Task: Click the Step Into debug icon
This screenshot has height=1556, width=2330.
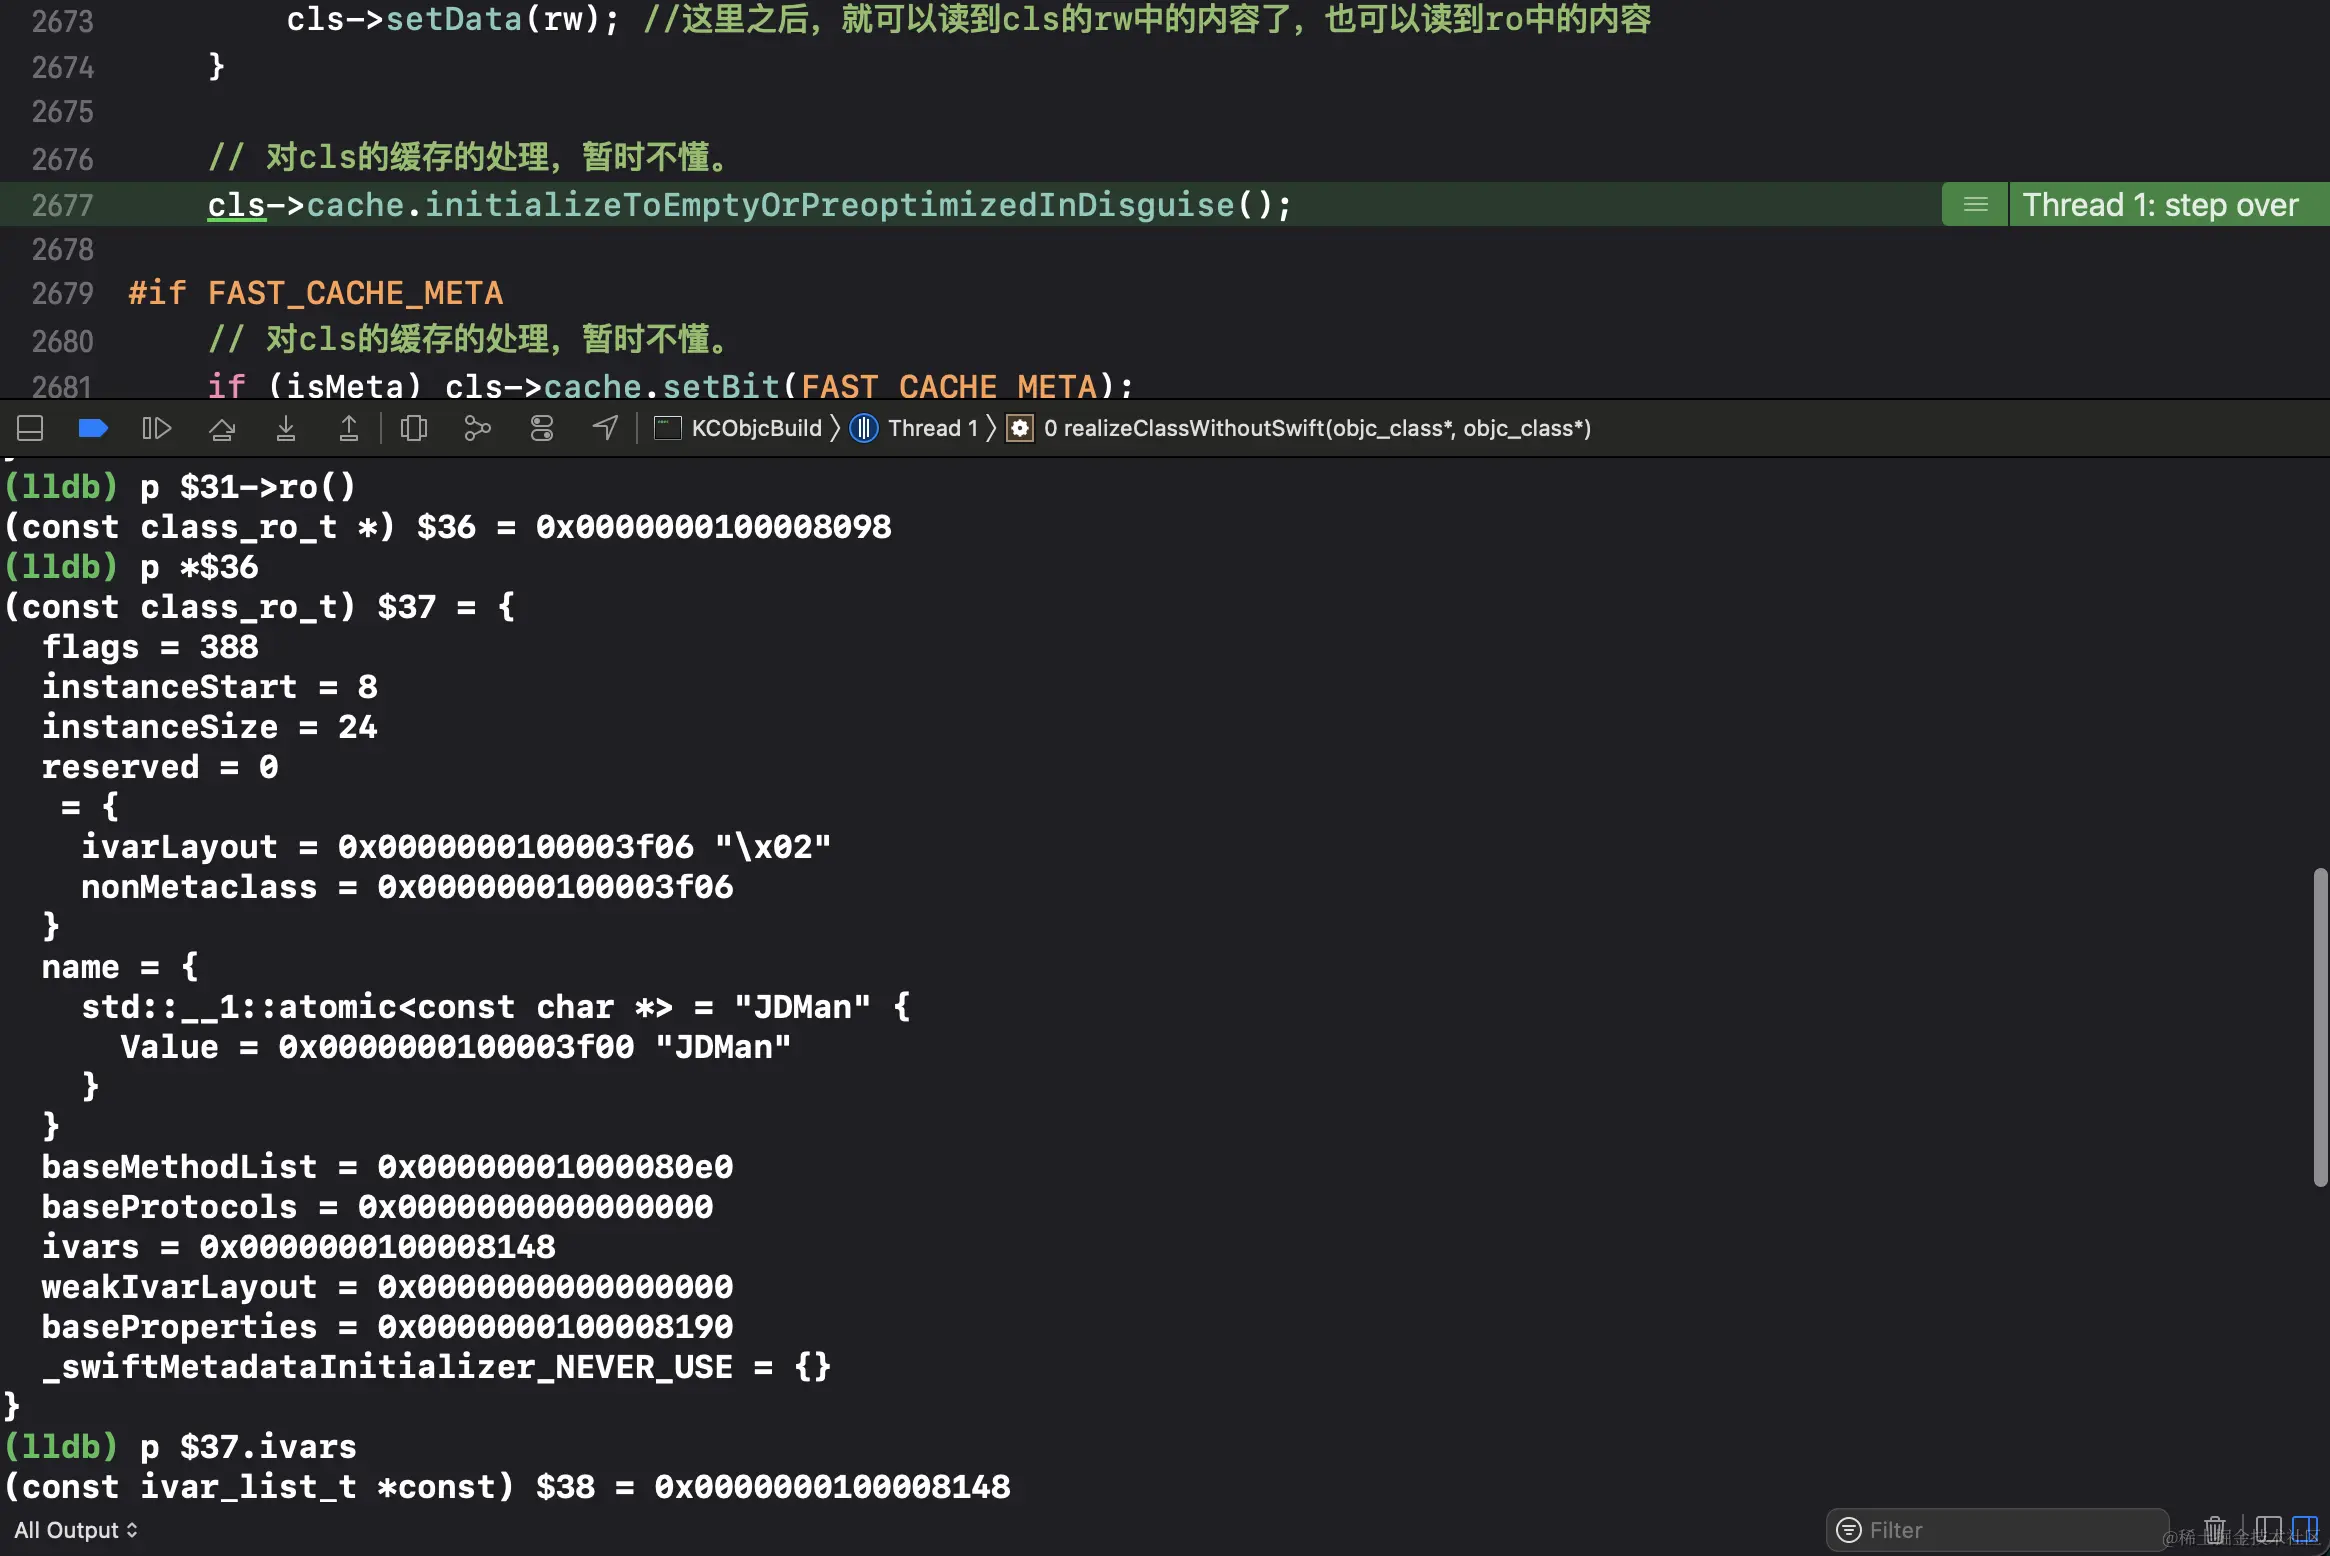Action: [286, 429]
